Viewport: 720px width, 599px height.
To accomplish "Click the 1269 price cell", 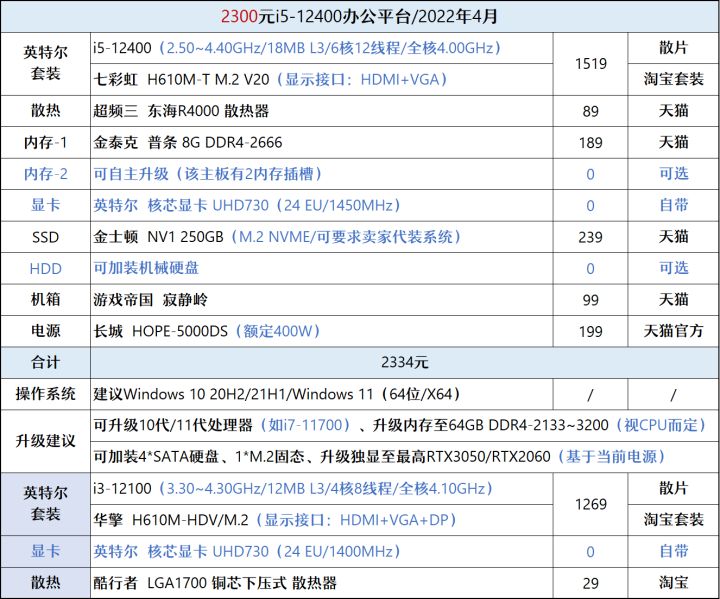I will pyautogui.click(x=591, y=504).
